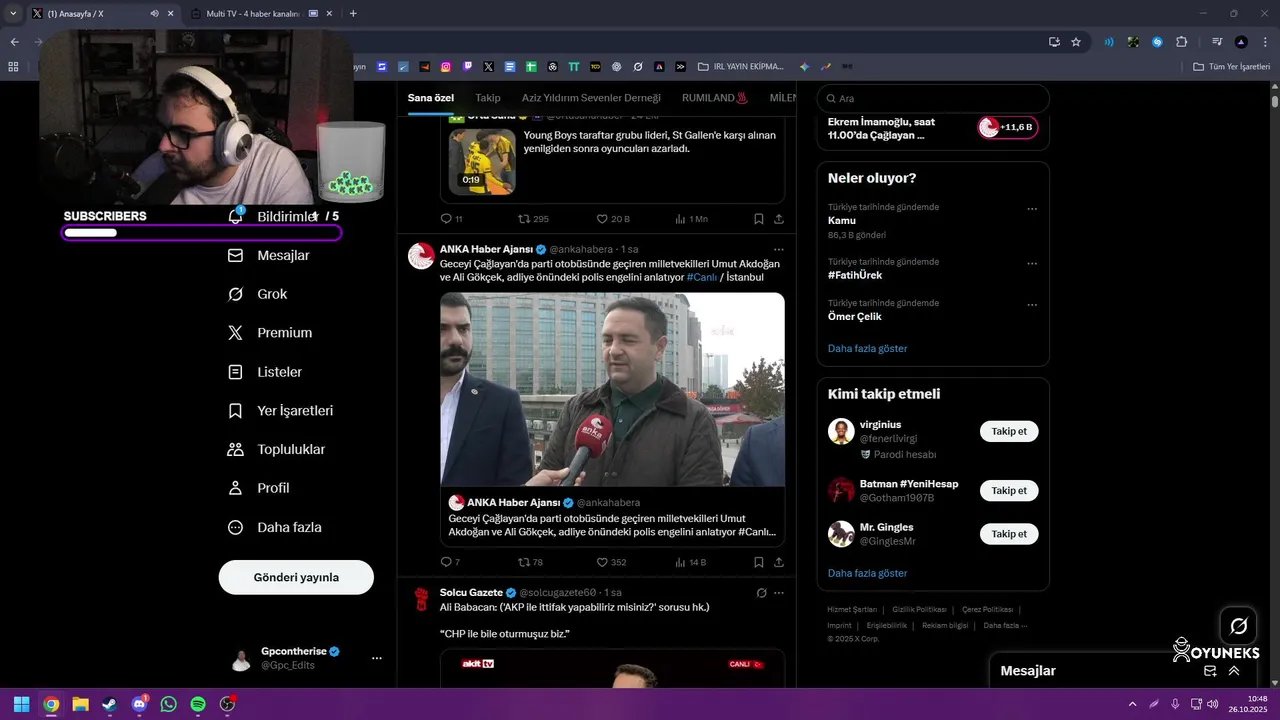Bookmark the Young Boys post
Image resolution: width=1280 pixels, height=720 pixels.
point(759,219)
